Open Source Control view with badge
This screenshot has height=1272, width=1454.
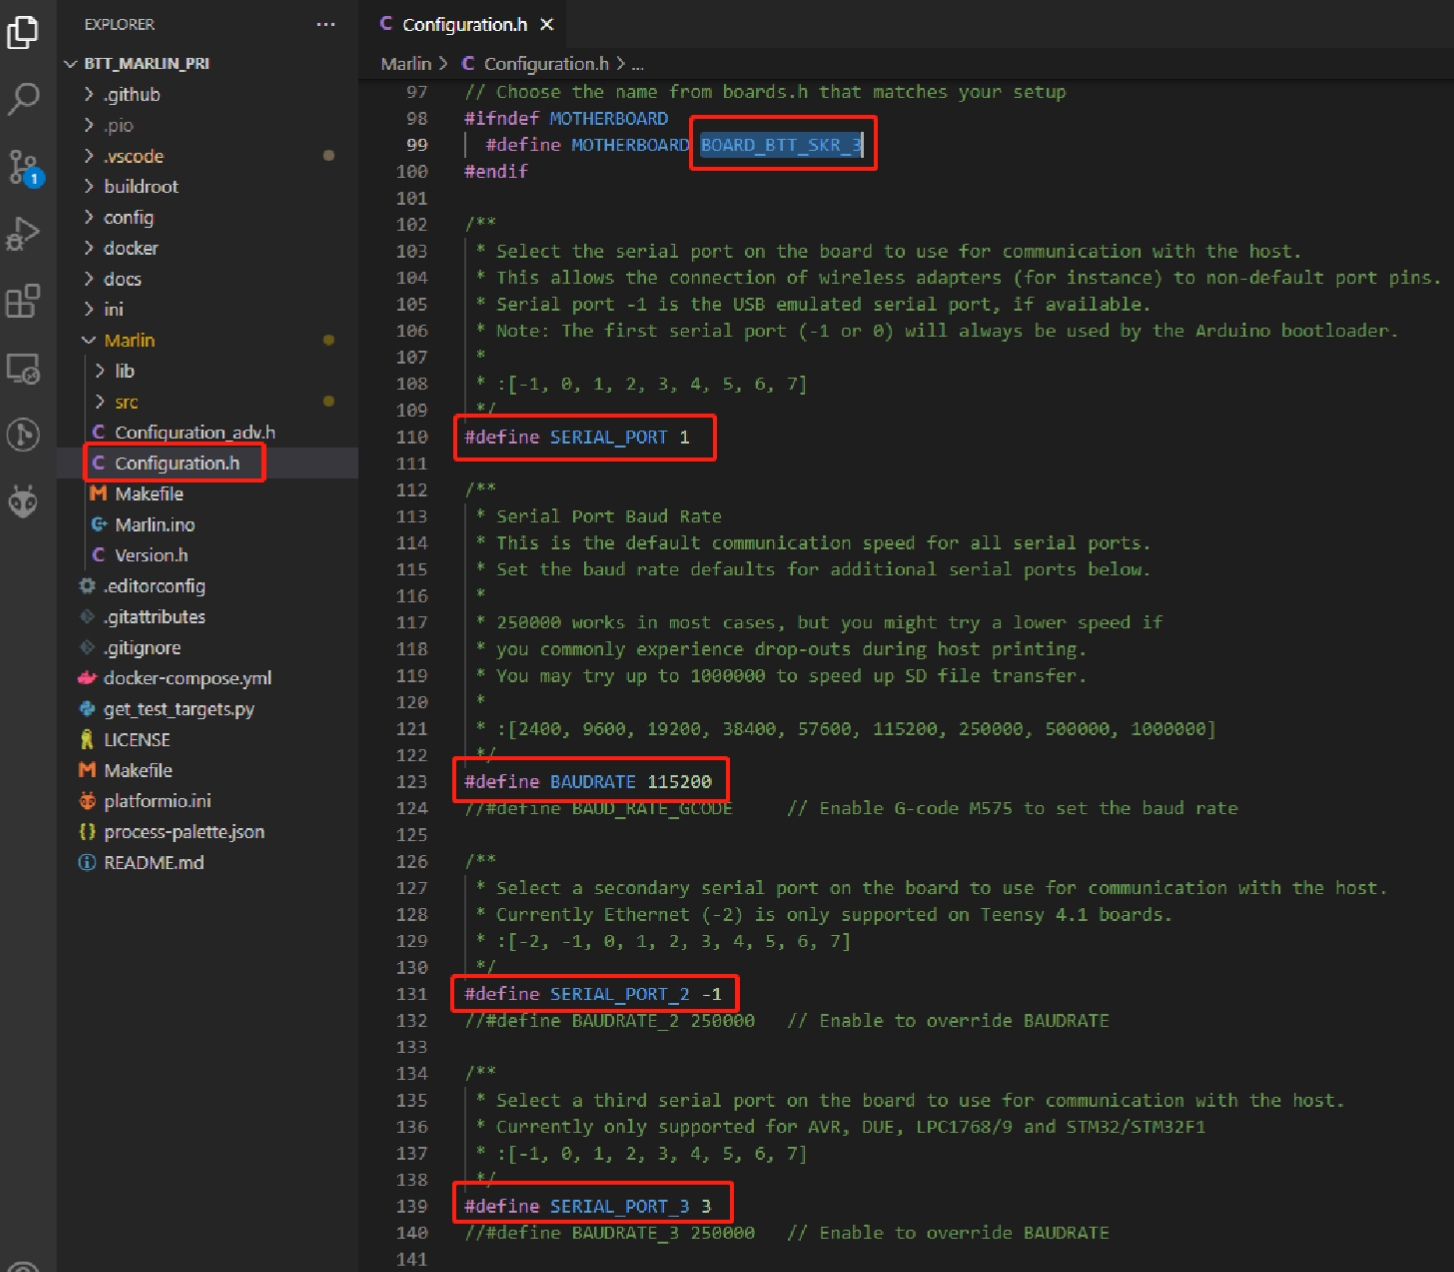point(23,167)
